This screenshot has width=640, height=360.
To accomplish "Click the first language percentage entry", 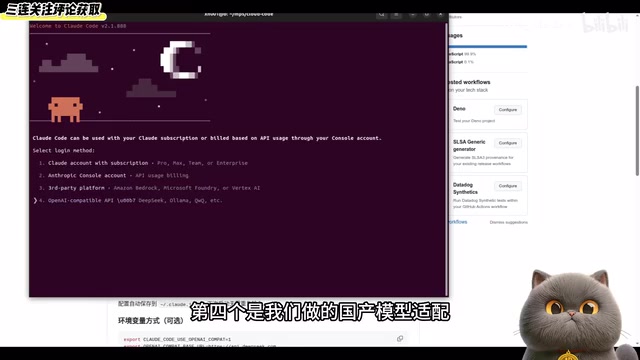I will coord(462,54).
